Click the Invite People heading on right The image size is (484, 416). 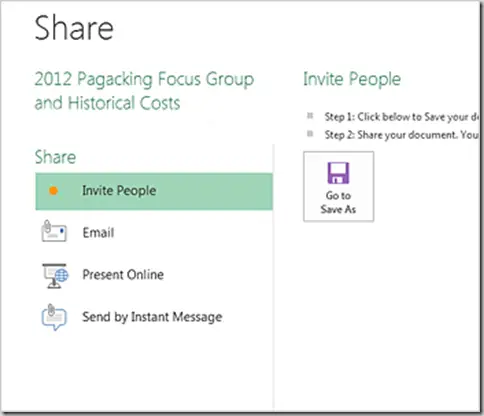pyautogui.click(x=352, y=79)
